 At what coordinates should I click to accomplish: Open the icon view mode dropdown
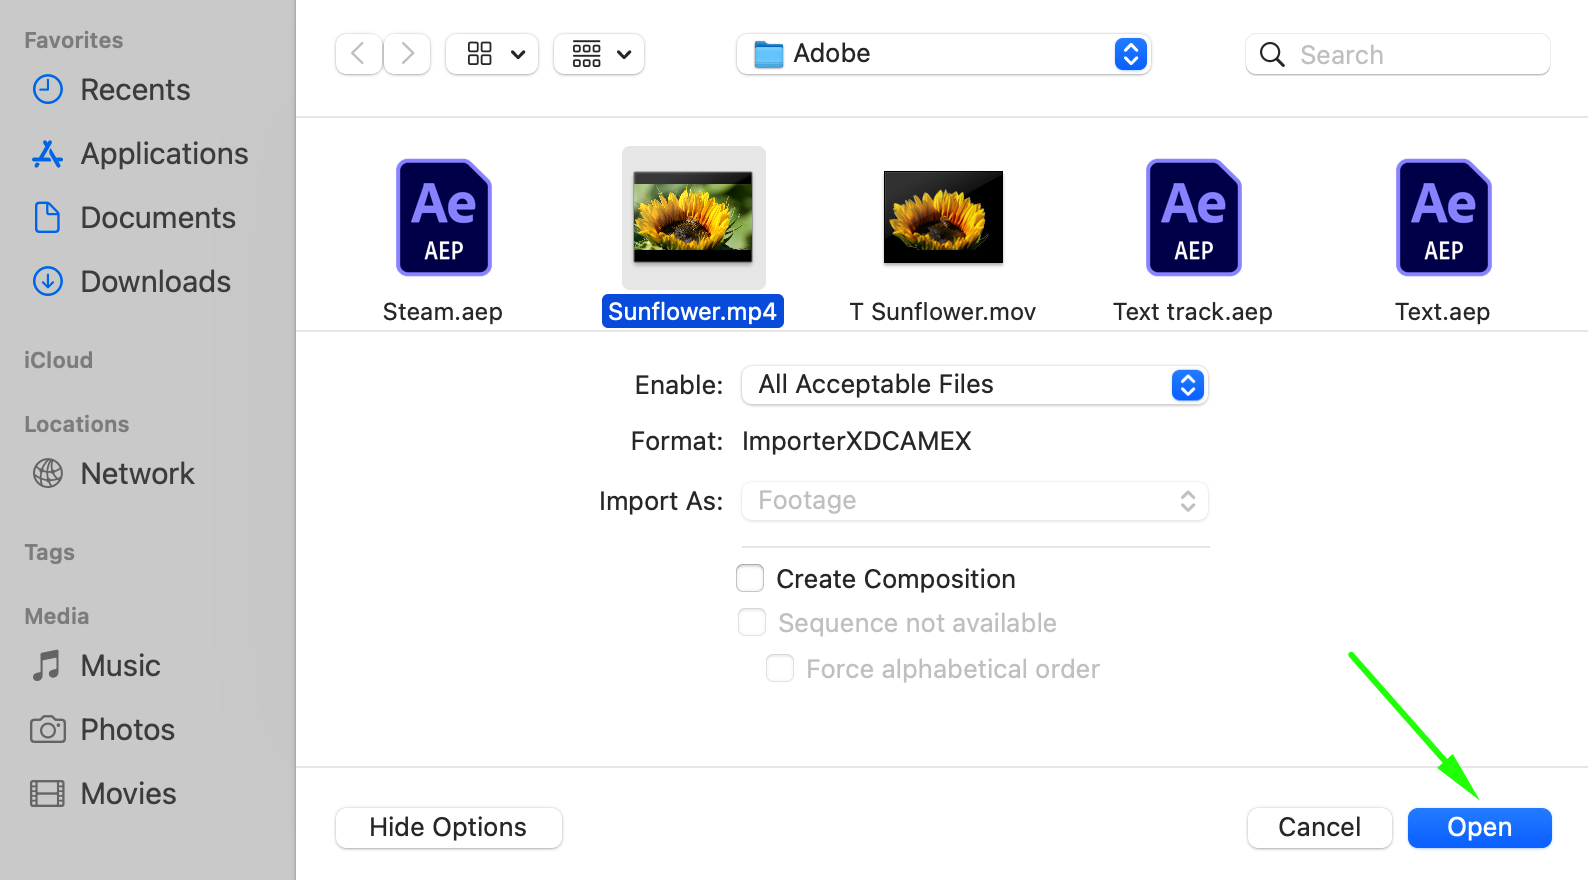(492, 54)
